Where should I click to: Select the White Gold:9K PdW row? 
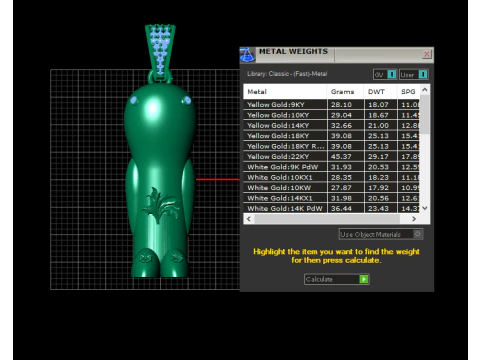click(331, 167)
